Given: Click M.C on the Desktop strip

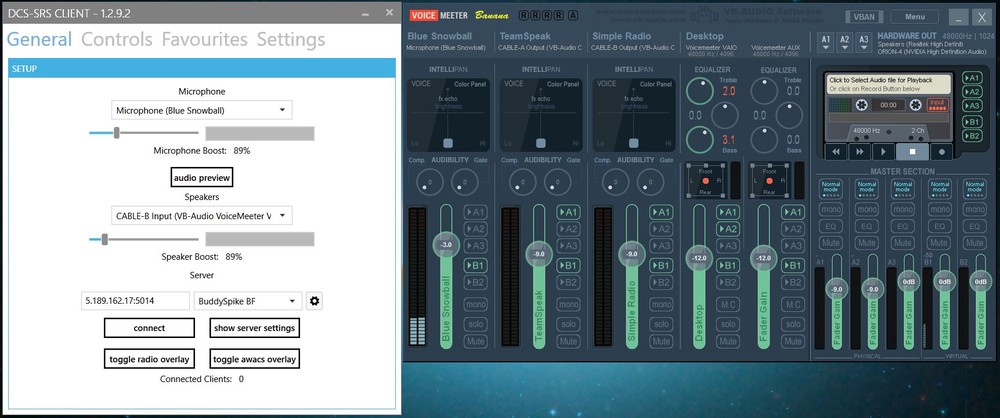Looking at the screenshot, I should (x=728, y=304).
